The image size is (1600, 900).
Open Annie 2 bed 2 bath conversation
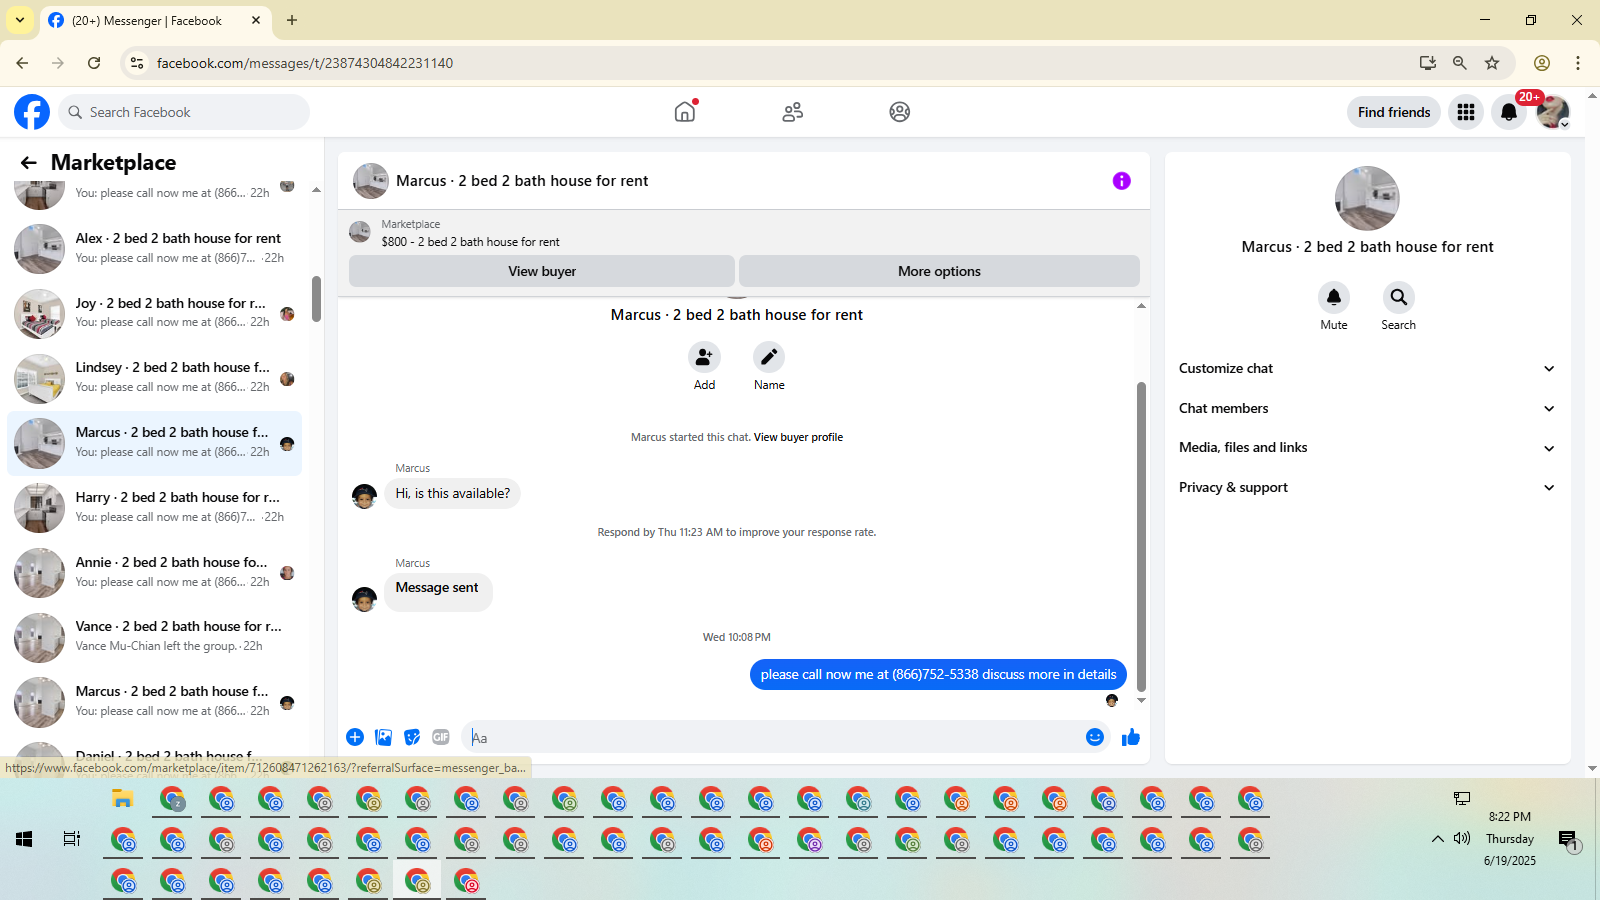click(155, 572)
